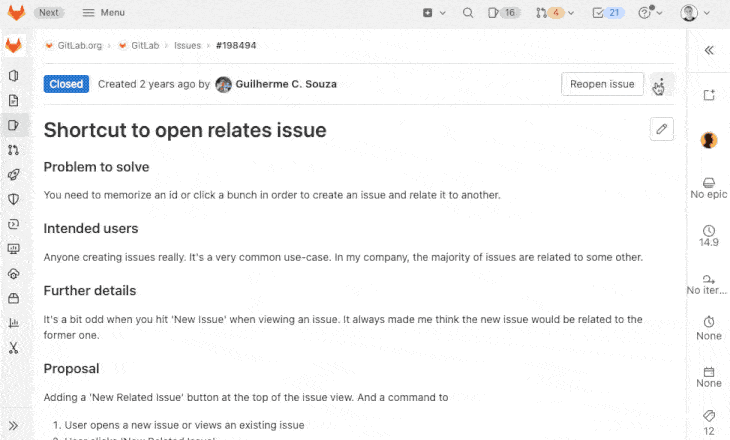Open Security shield icon in sidebar
730x440 pixels.
click(x=14, y=199)
